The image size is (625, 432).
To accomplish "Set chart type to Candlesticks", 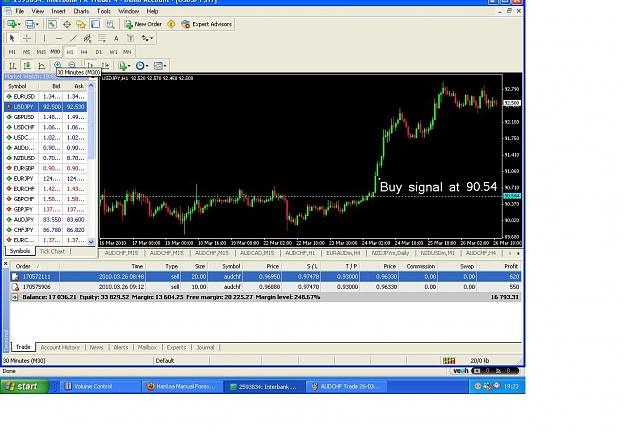I will click(27, 66).
